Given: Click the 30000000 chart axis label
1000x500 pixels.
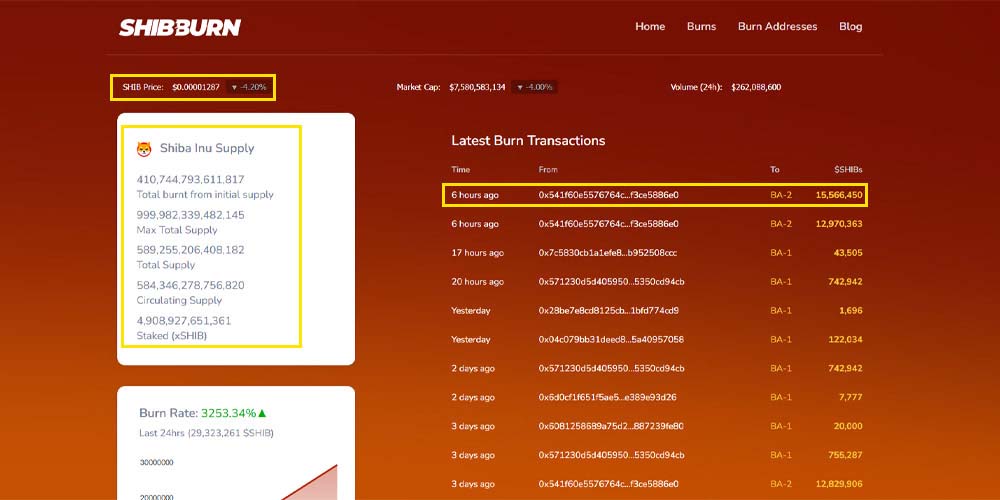Looking at the screenshot, I should tap(156, 462).
